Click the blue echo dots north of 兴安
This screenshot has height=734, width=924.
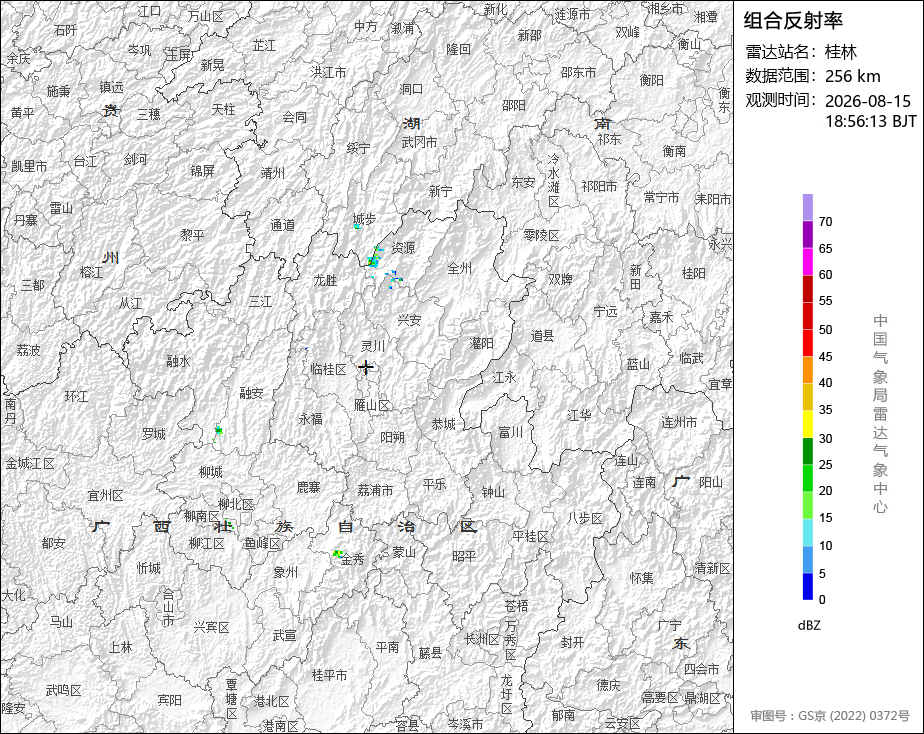394,277
